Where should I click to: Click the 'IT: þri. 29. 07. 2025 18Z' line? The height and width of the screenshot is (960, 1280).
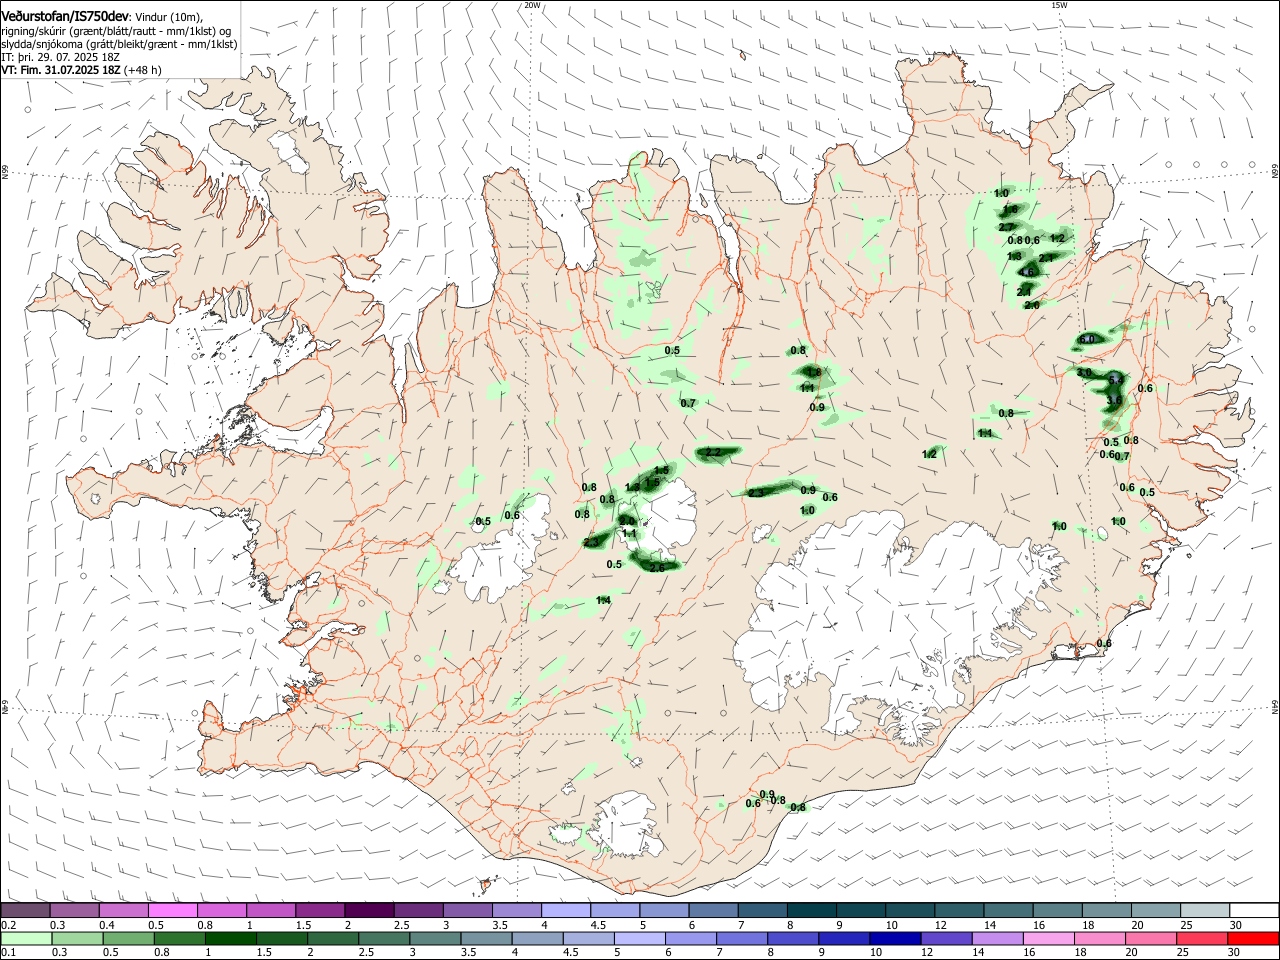point(61,57)
